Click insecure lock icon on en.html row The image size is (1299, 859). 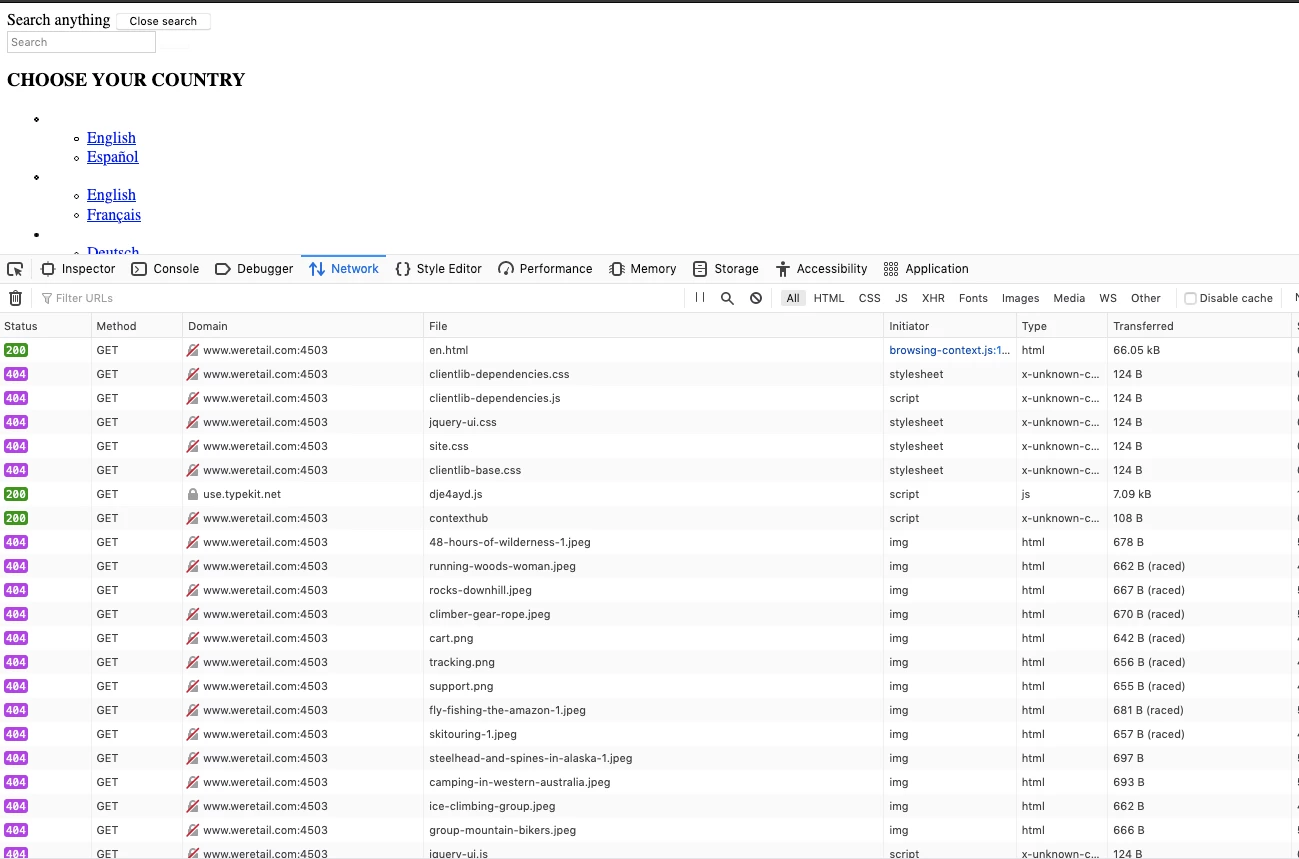[x=193, y=350]
